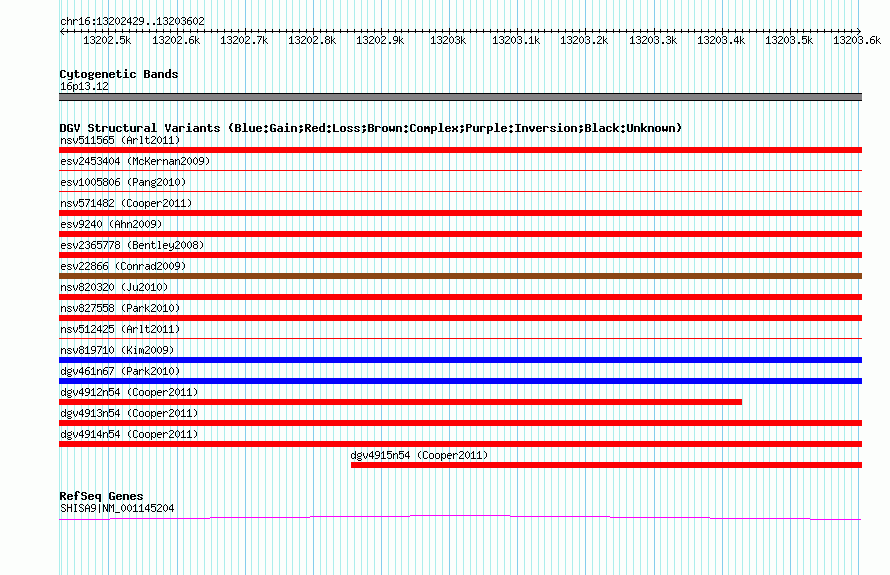
Task: Click the esv2453404 (McKernan2009) label
Action: click(x=135, y=161)
